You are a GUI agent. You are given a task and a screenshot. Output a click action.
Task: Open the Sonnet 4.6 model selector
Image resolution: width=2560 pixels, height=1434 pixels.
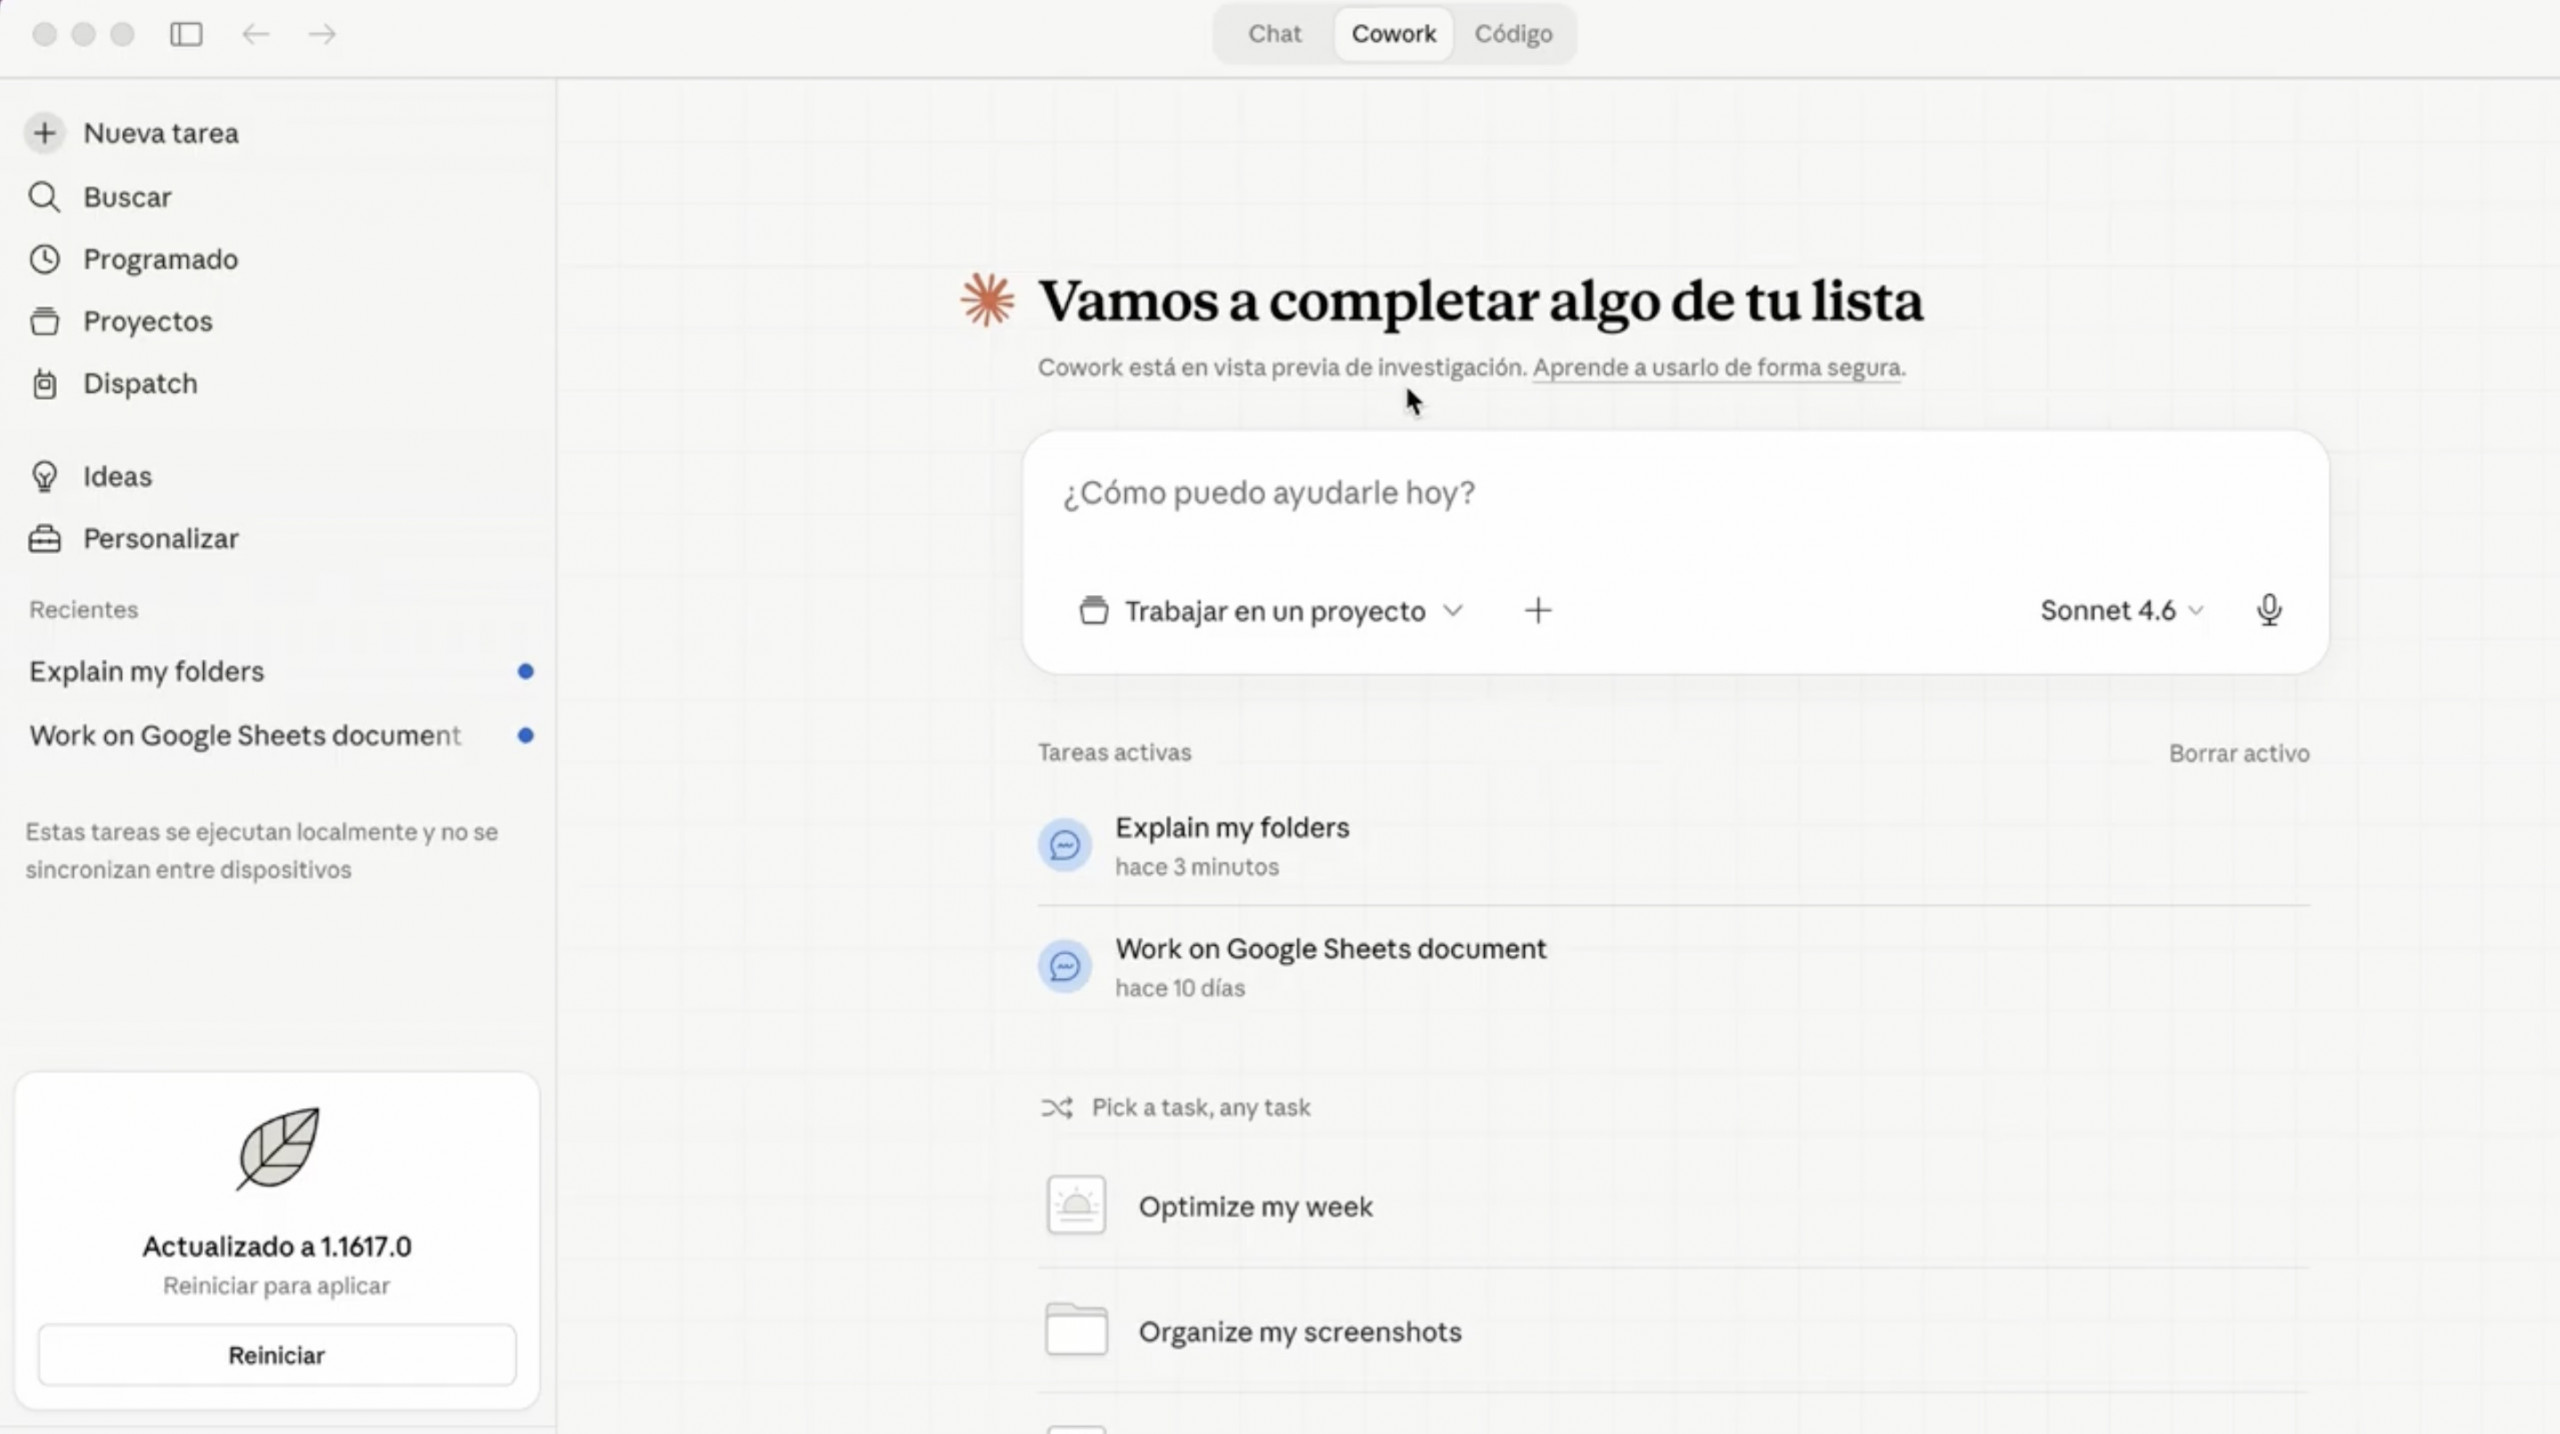pyautogui.click(x=2120, y=610)
